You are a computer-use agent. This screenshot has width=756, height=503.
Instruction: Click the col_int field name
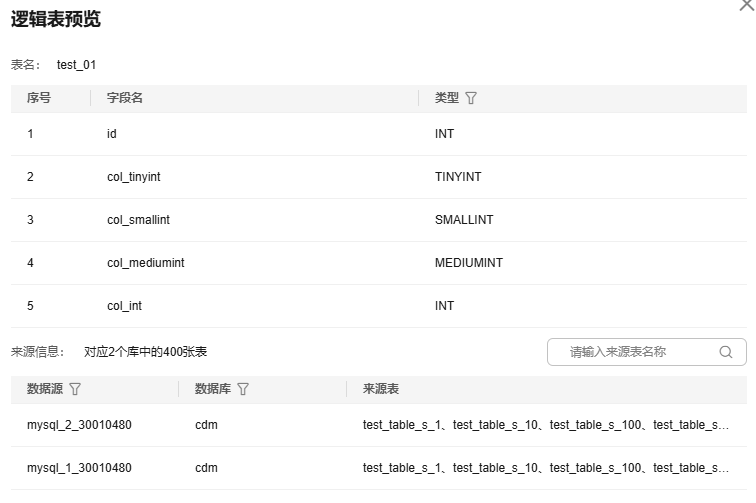point(125,306)
